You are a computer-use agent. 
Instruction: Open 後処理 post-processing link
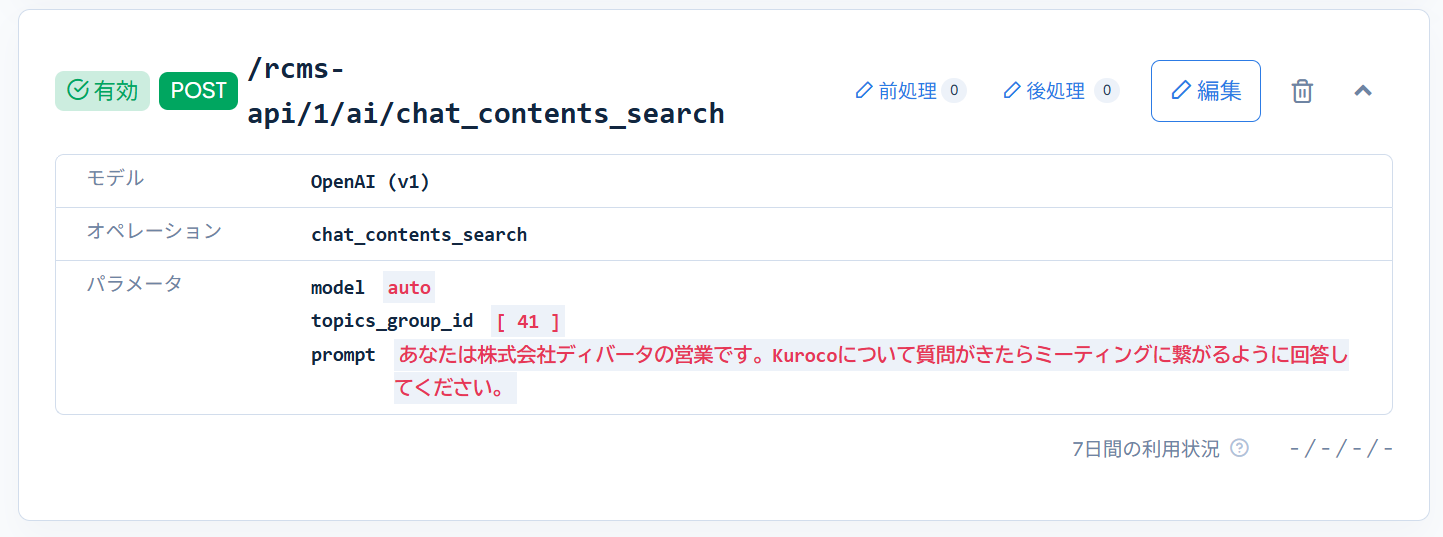1055,91
